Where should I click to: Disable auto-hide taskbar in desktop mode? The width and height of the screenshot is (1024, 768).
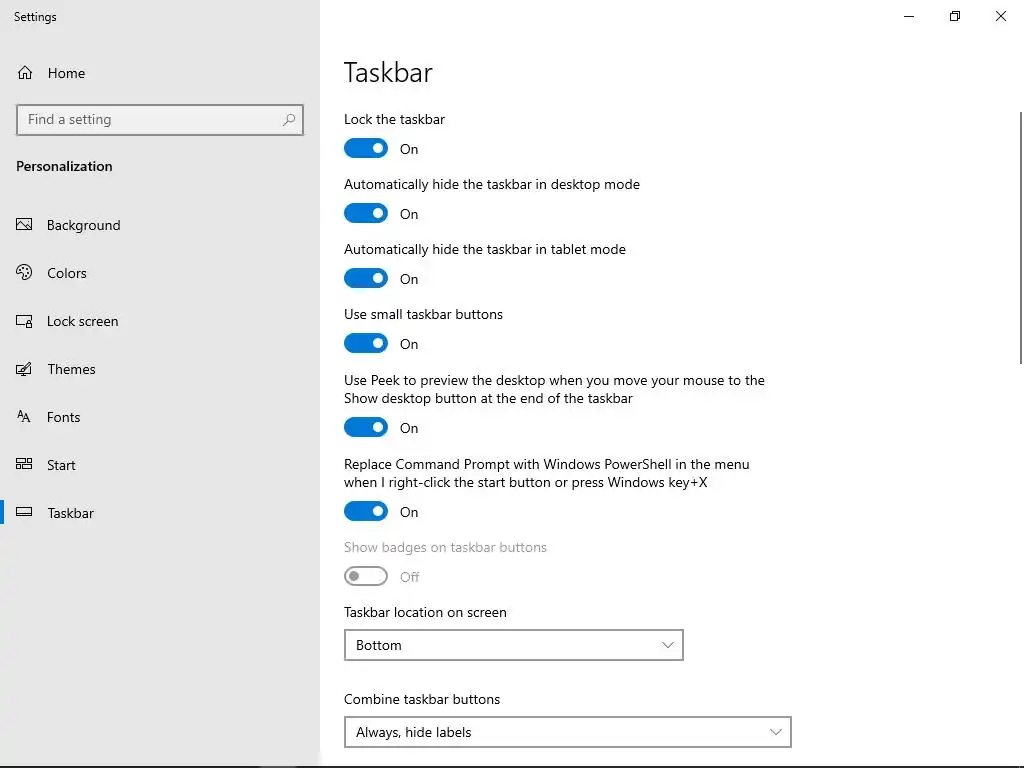point(366,214)
